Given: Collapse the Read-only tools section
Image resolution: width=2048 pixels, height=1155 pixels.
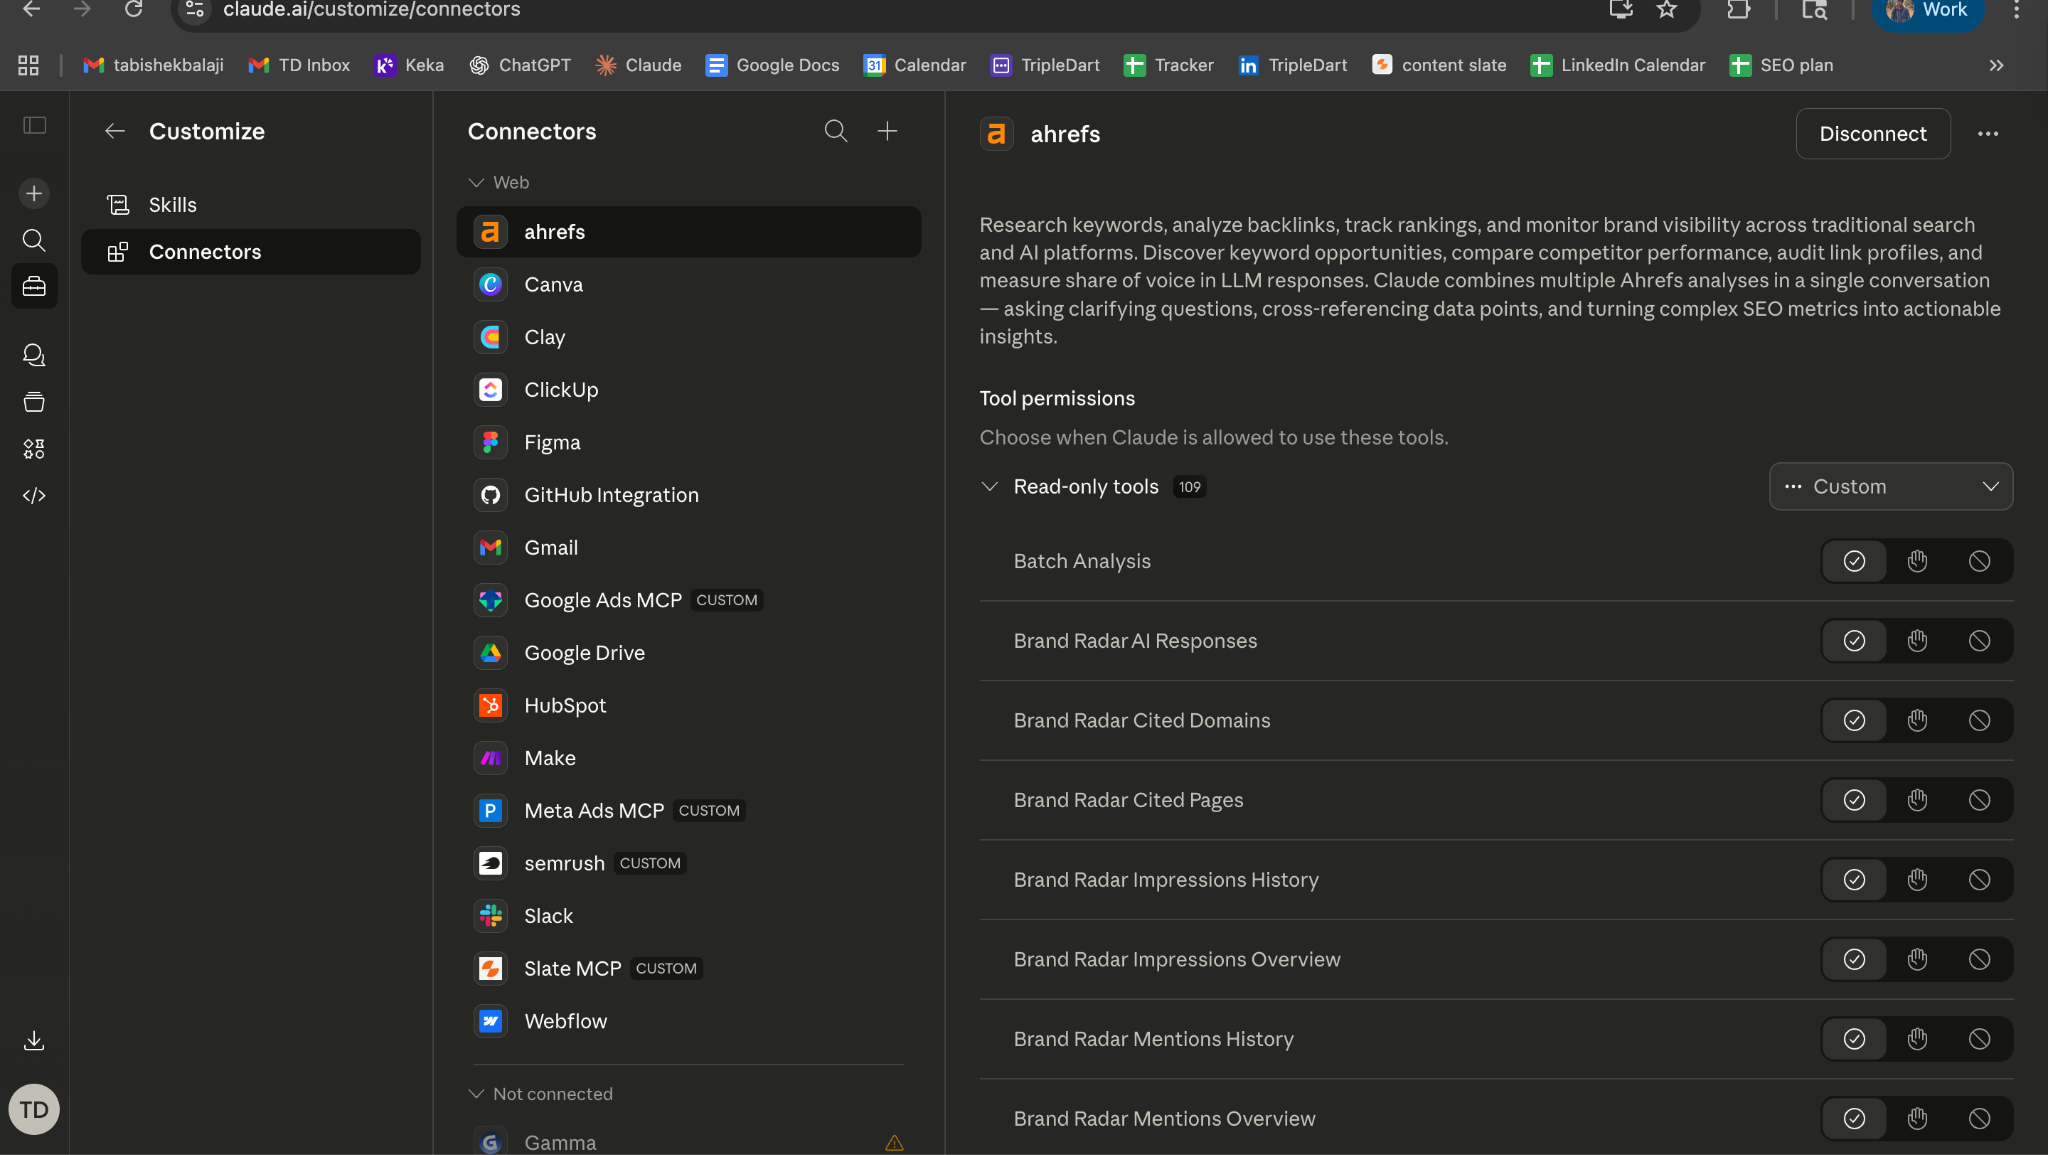Looking at the screenshot, I should click(x=990, y=487).
